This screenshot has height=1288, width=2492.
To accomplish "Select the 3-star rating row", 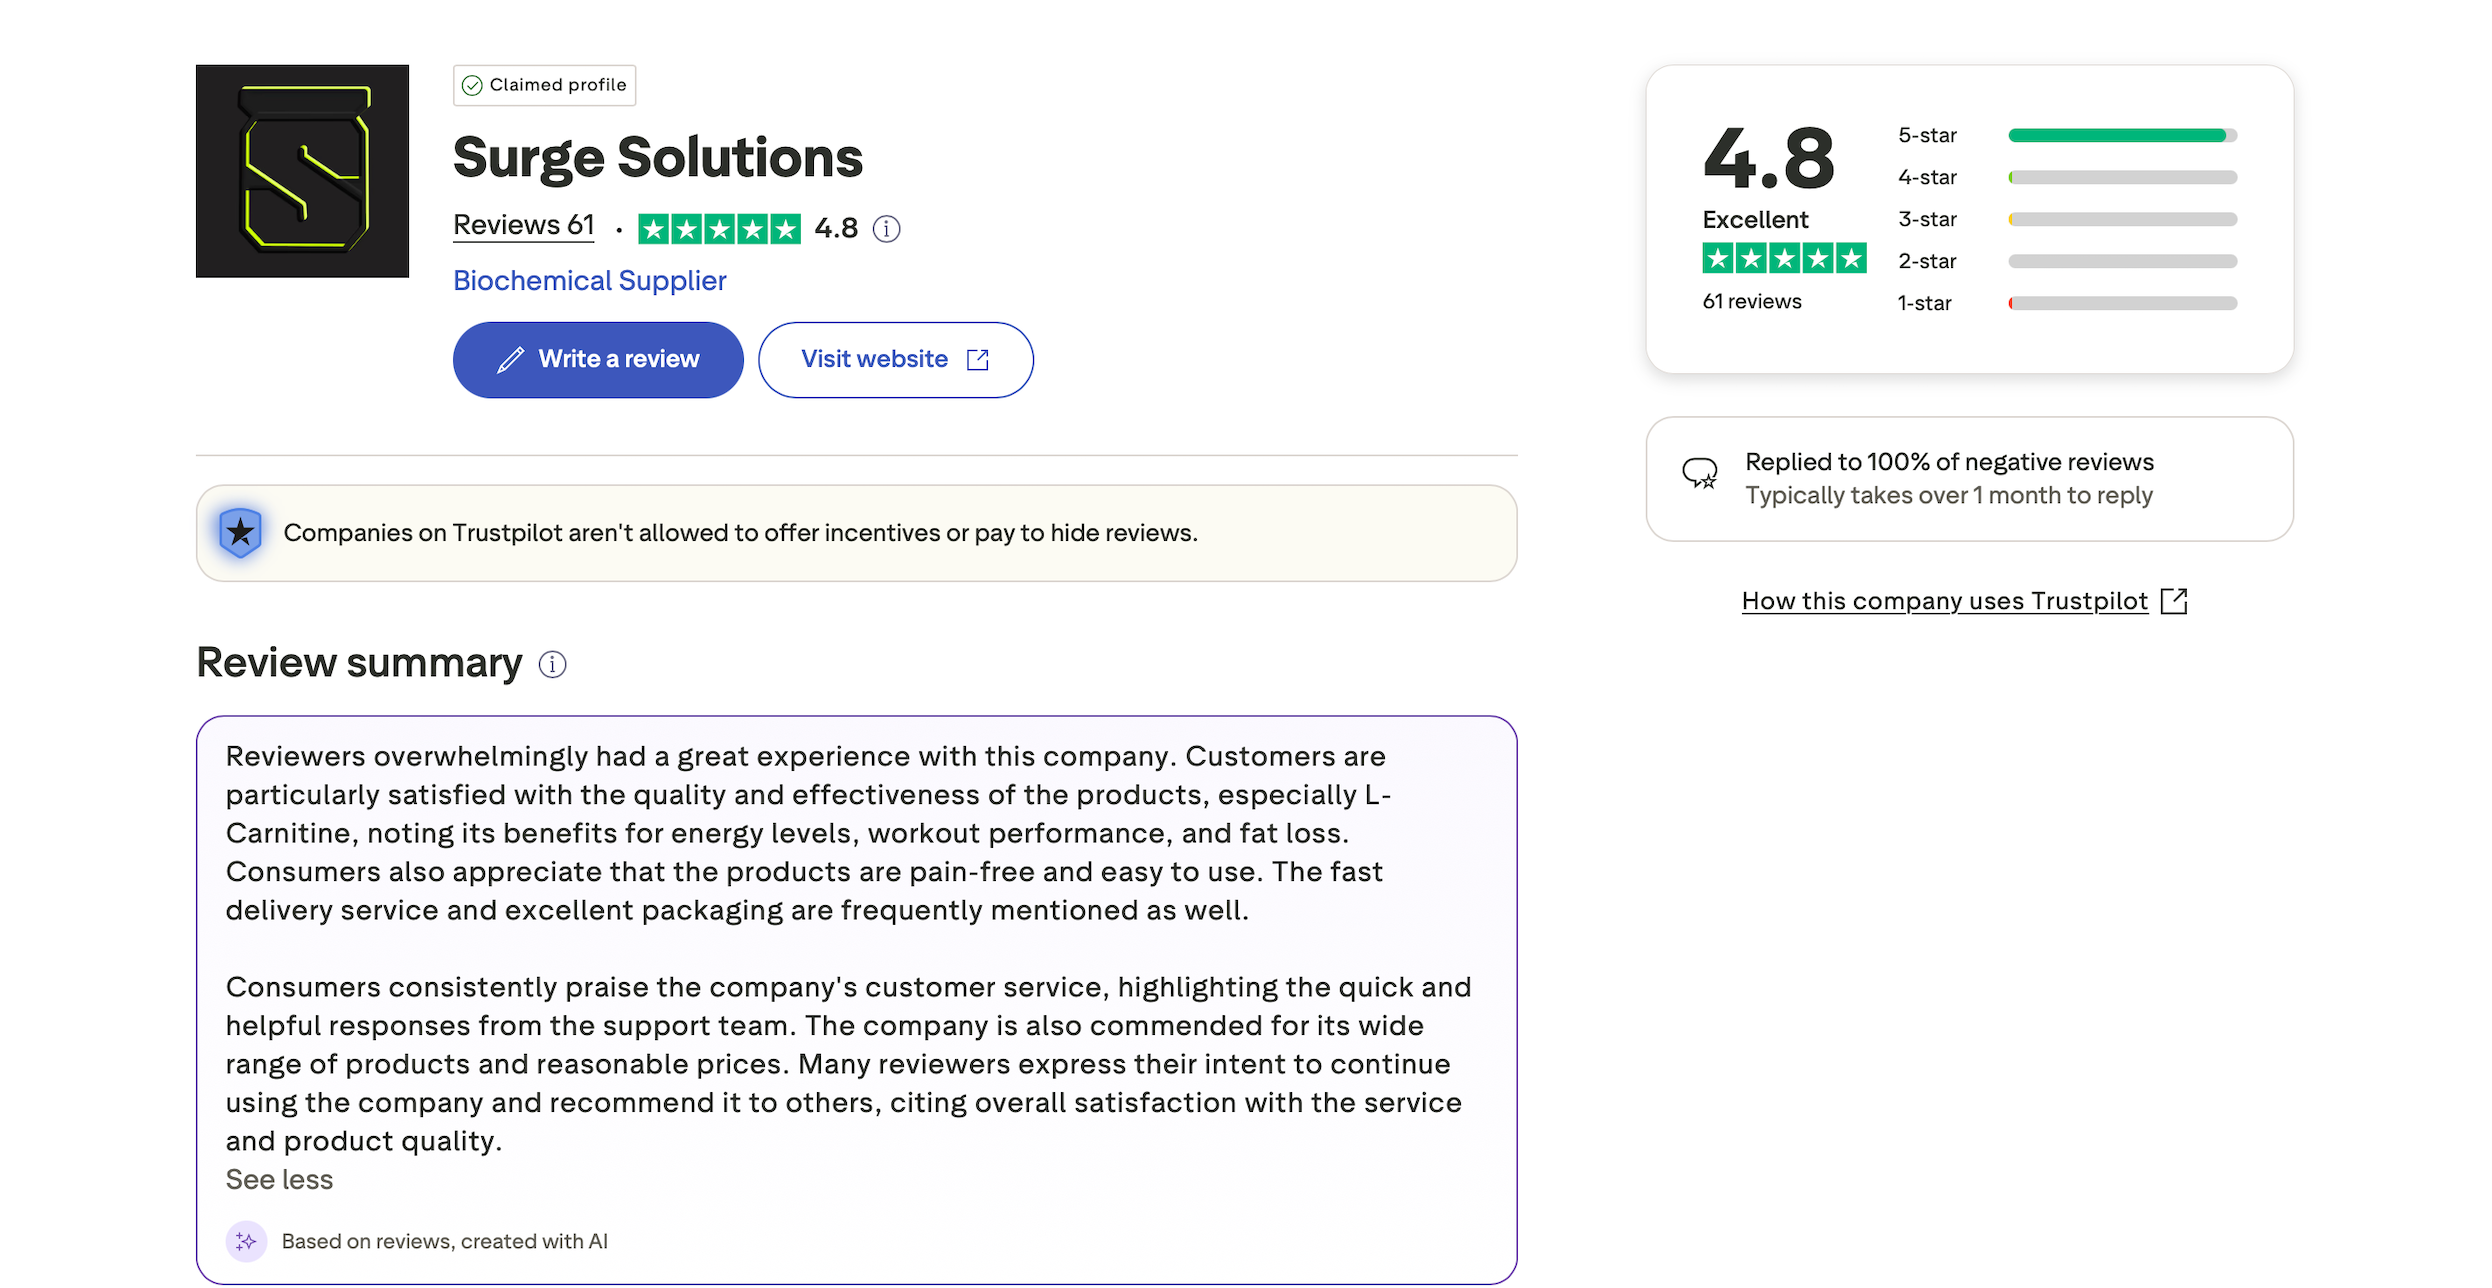I will click(2067, 219).
